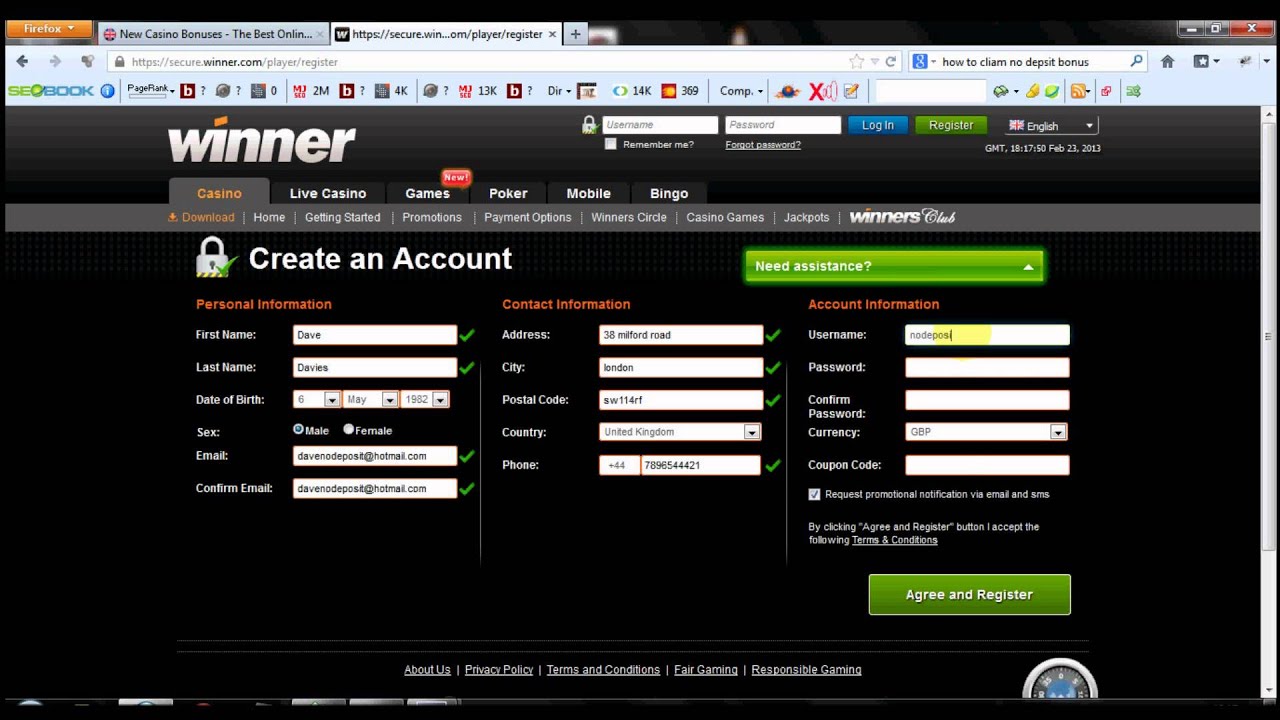
Task: Open the birth month May dropdown
Action: click(x=371, y=399)
